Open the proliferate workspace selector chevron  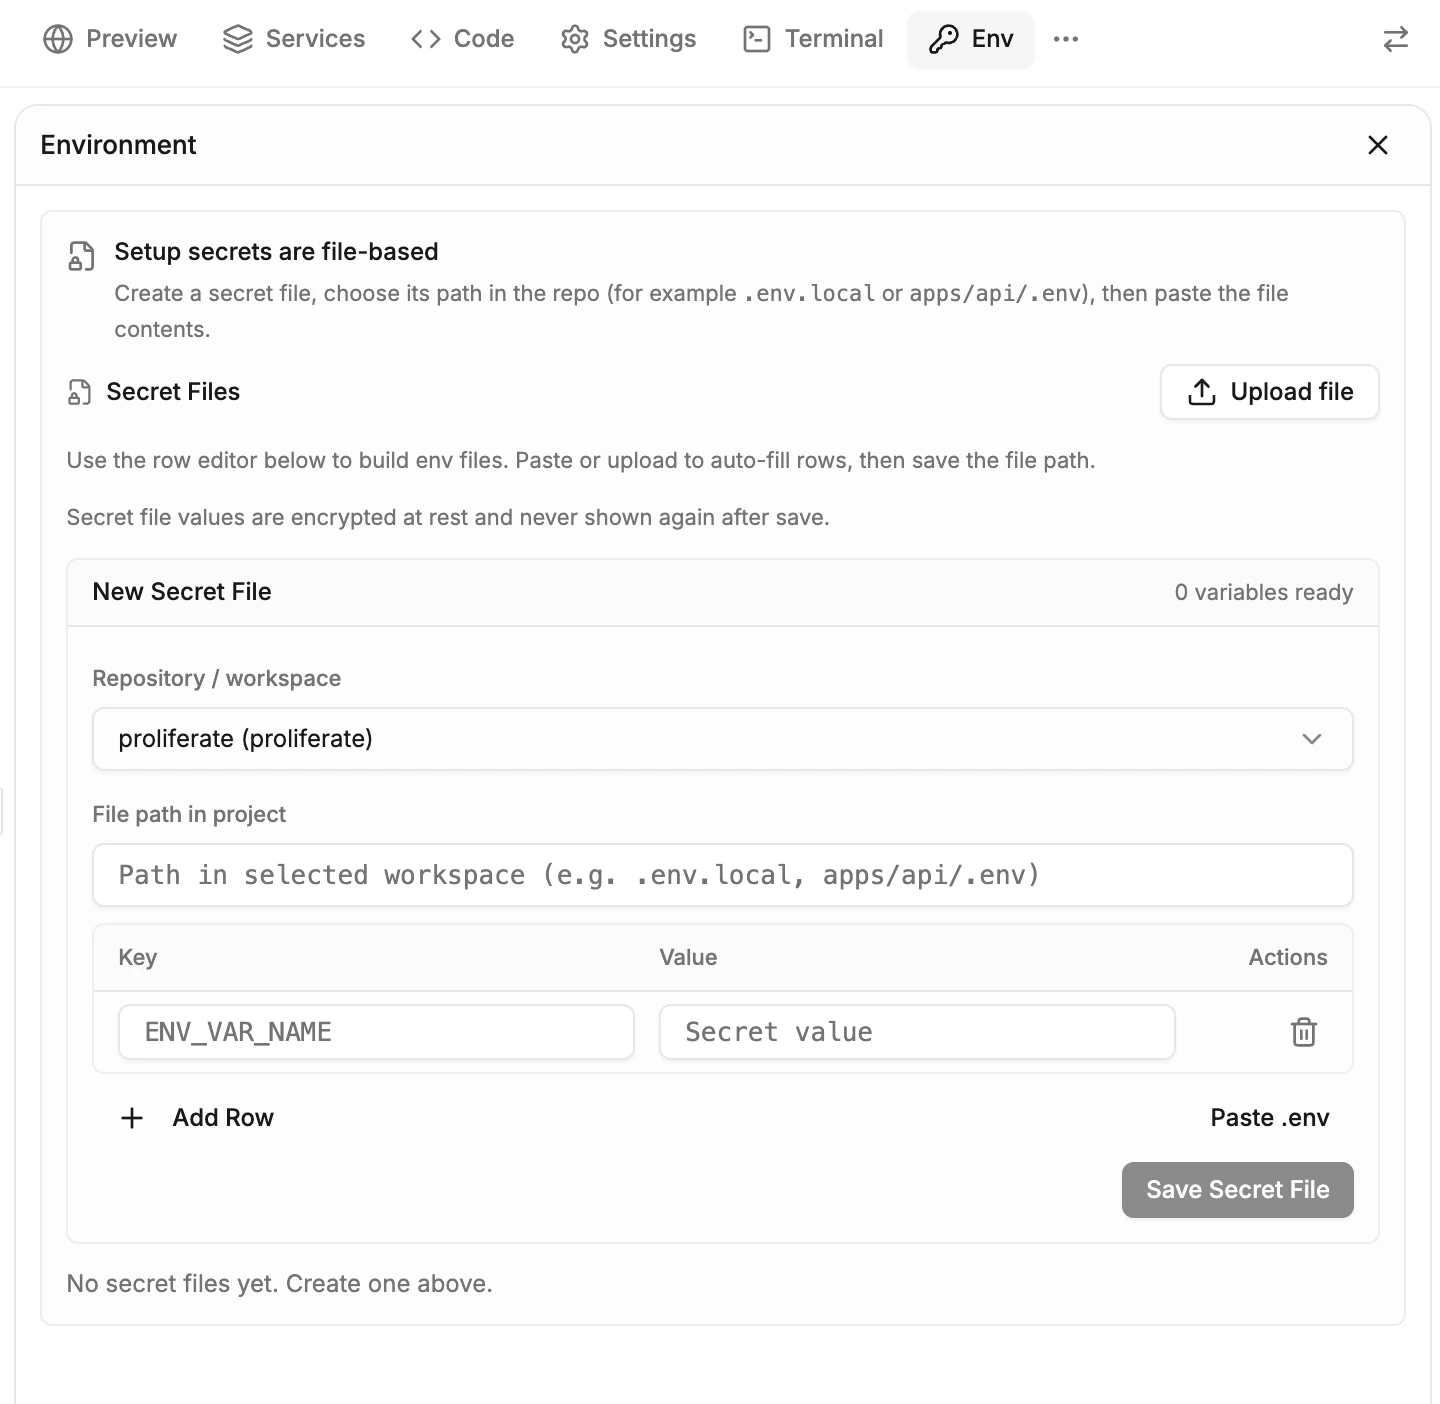click(x=1311, y=739)
